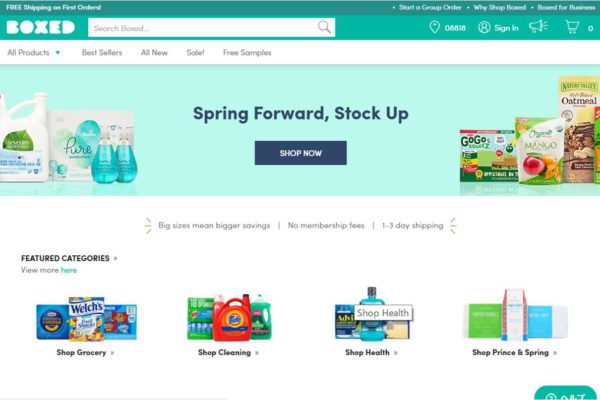
Task: Select the Free Samples menu item
Action: (247, 52)
